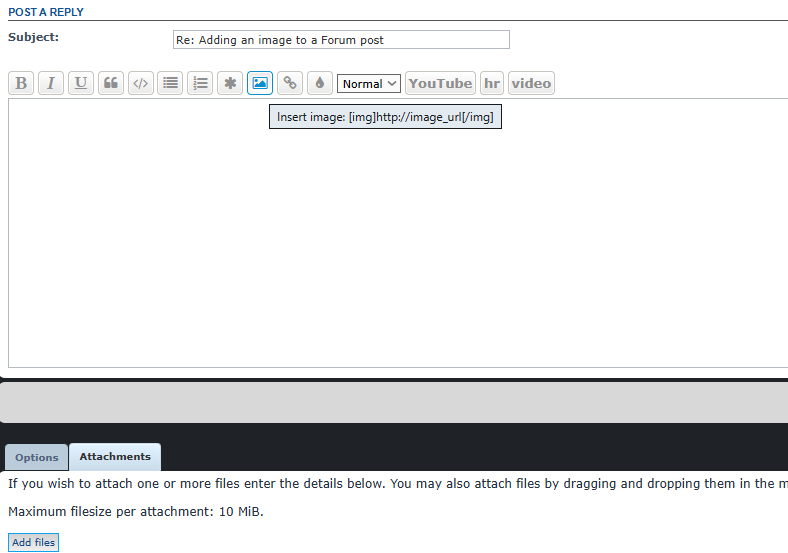Insert a quote block
The height and width of the screenshot is (553, 788).
(x=111, y=83)
